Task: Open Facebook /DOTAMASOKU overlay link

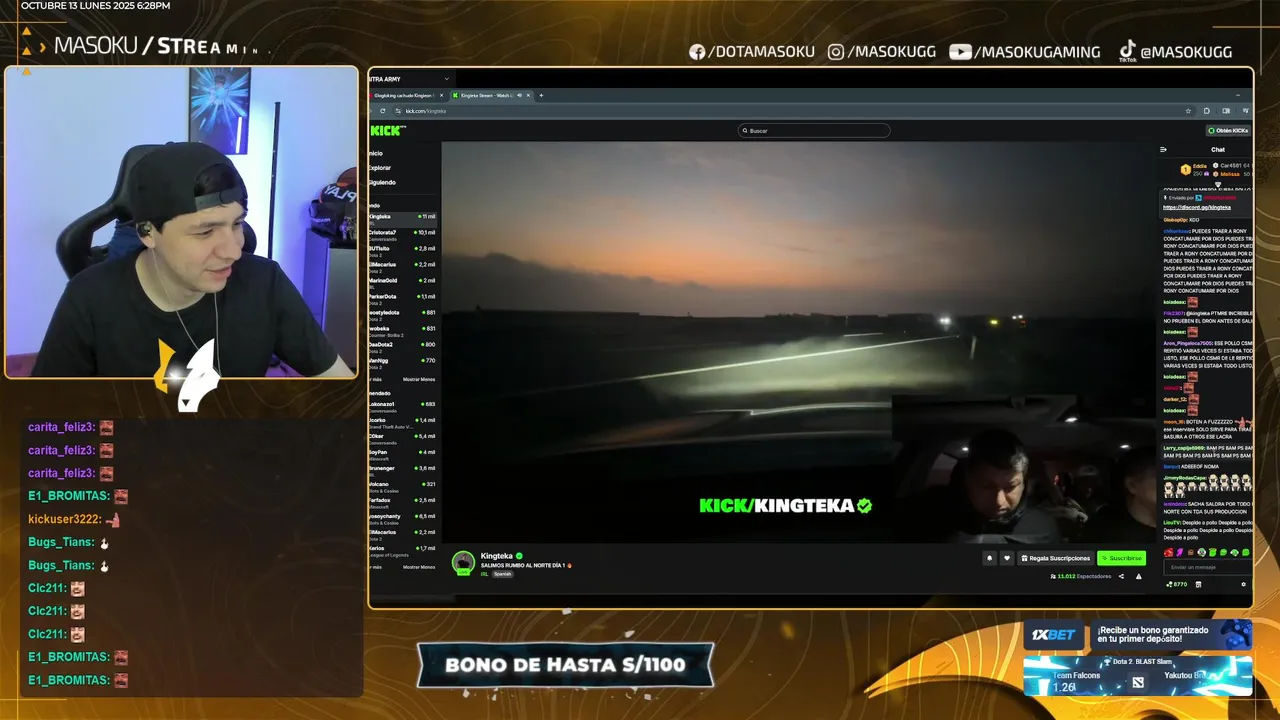Action: point(752,52)
